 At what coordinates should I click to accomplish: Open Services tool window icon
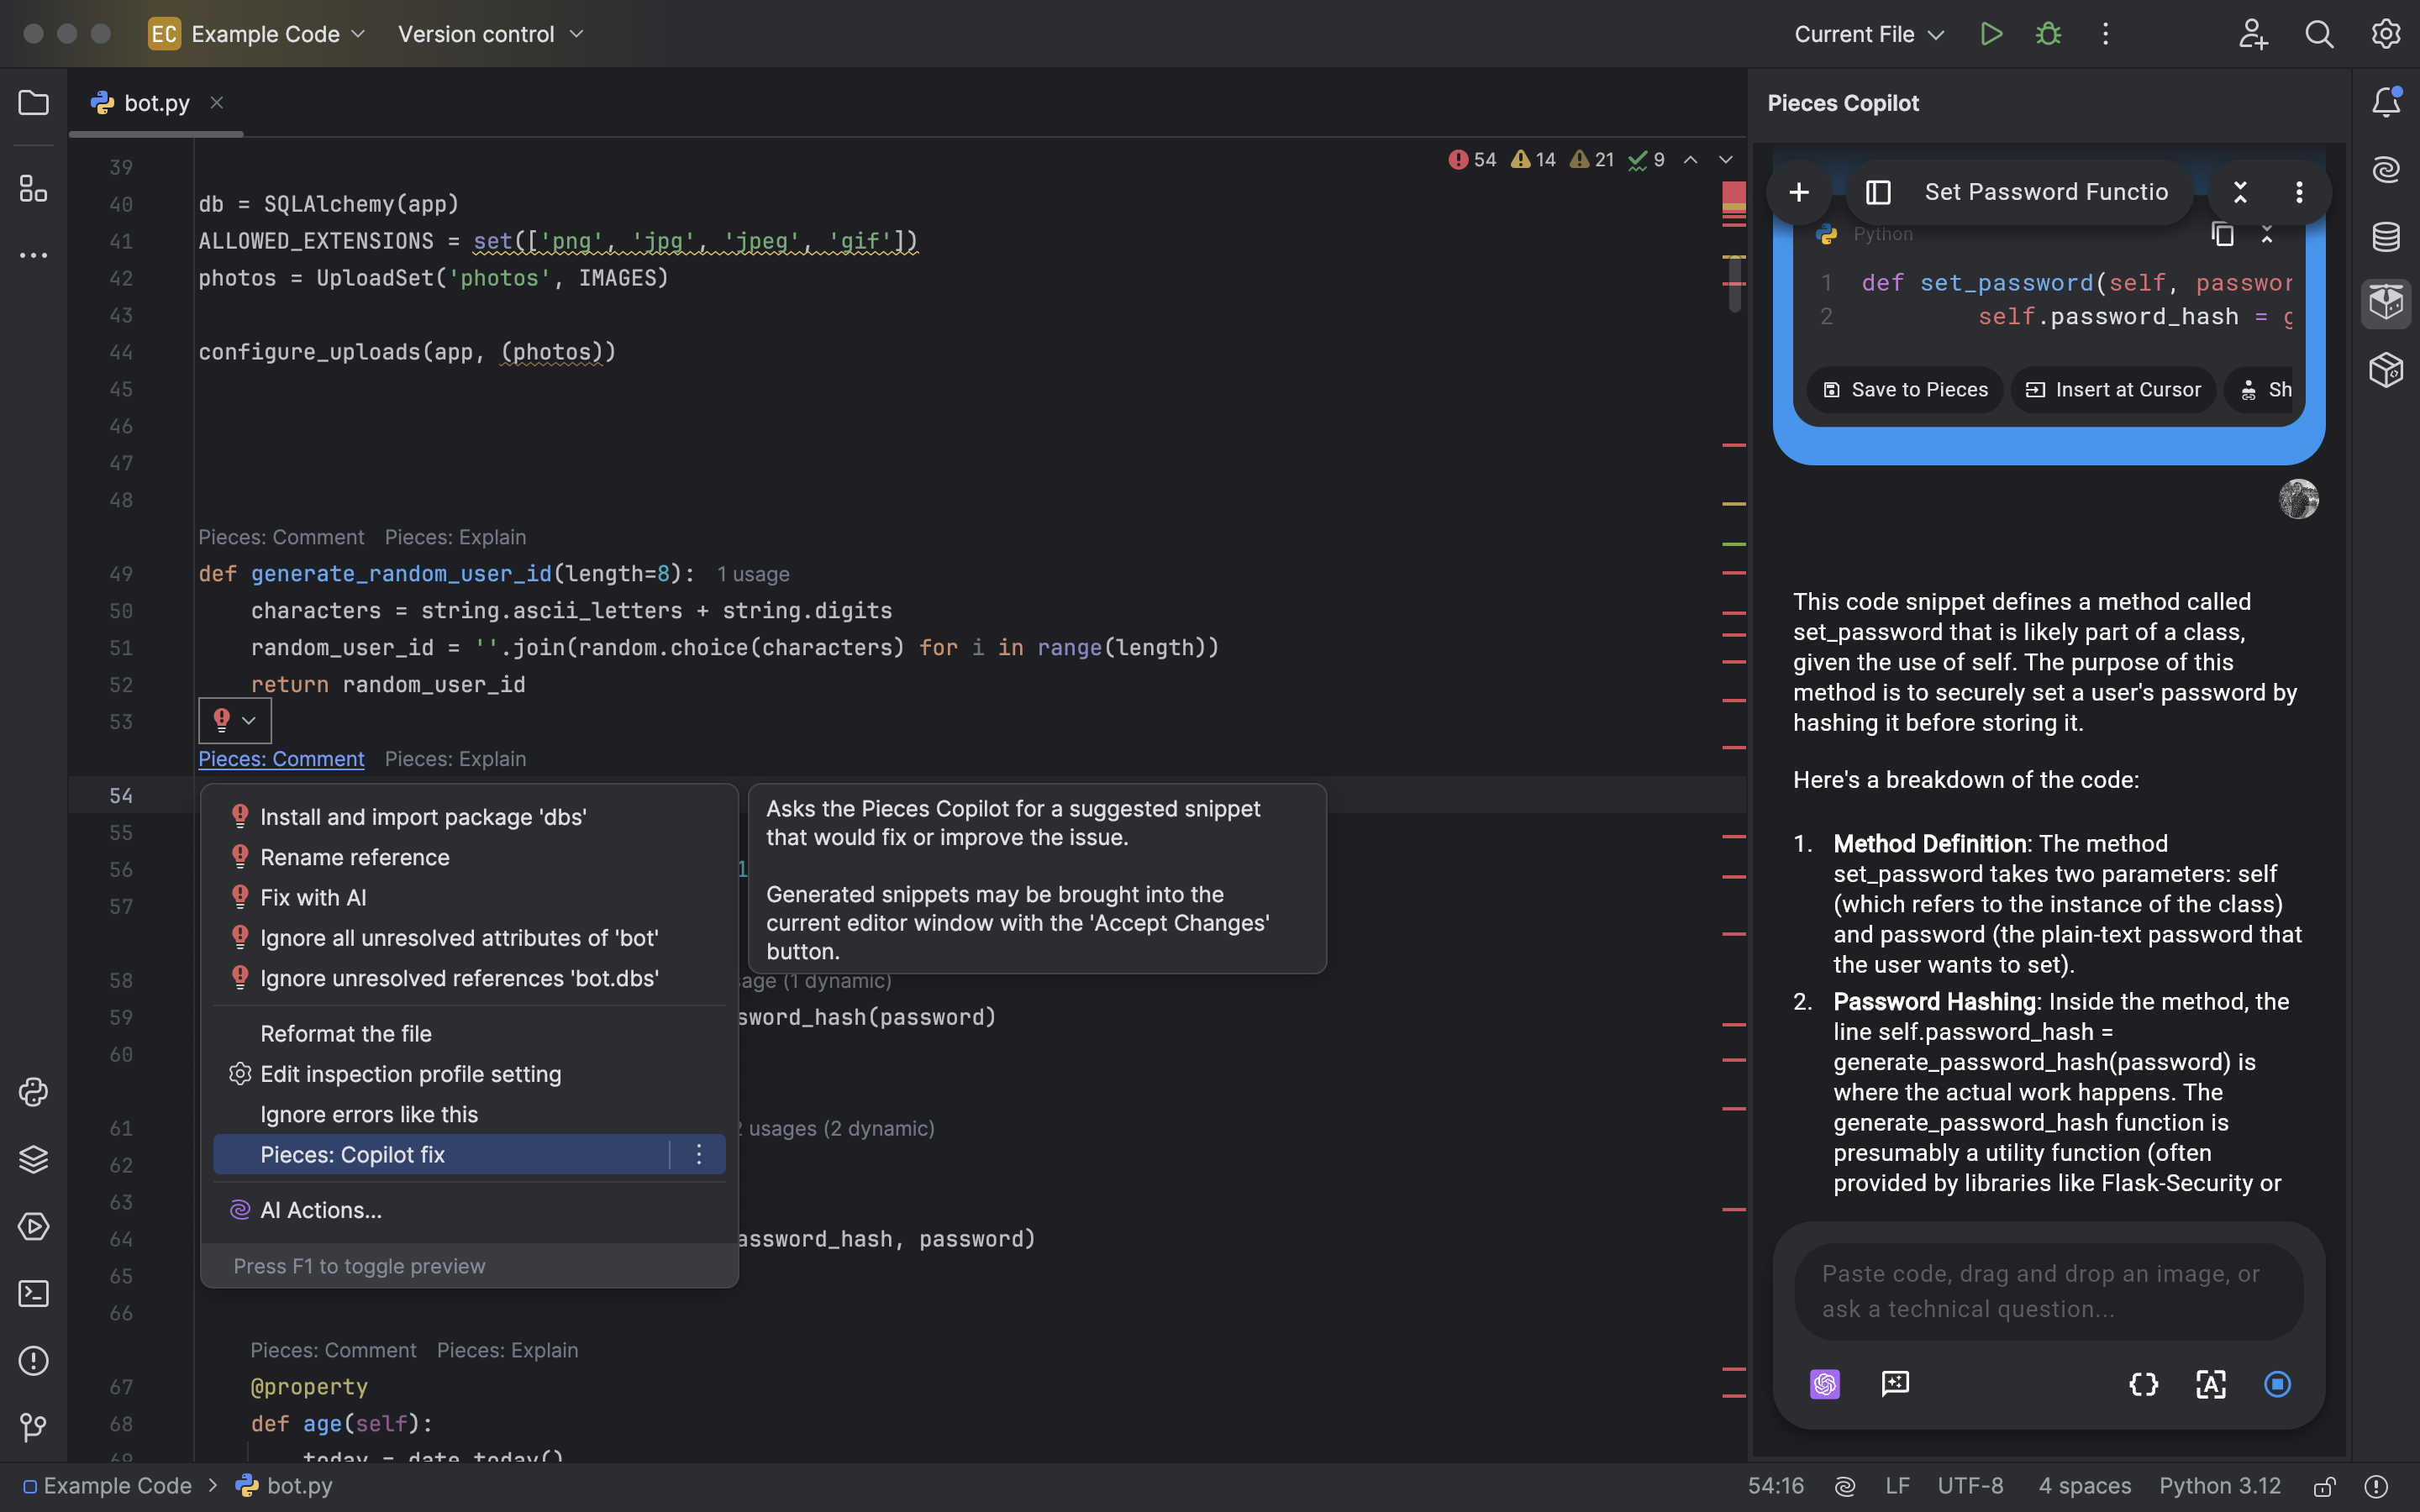coord(34,1226)
